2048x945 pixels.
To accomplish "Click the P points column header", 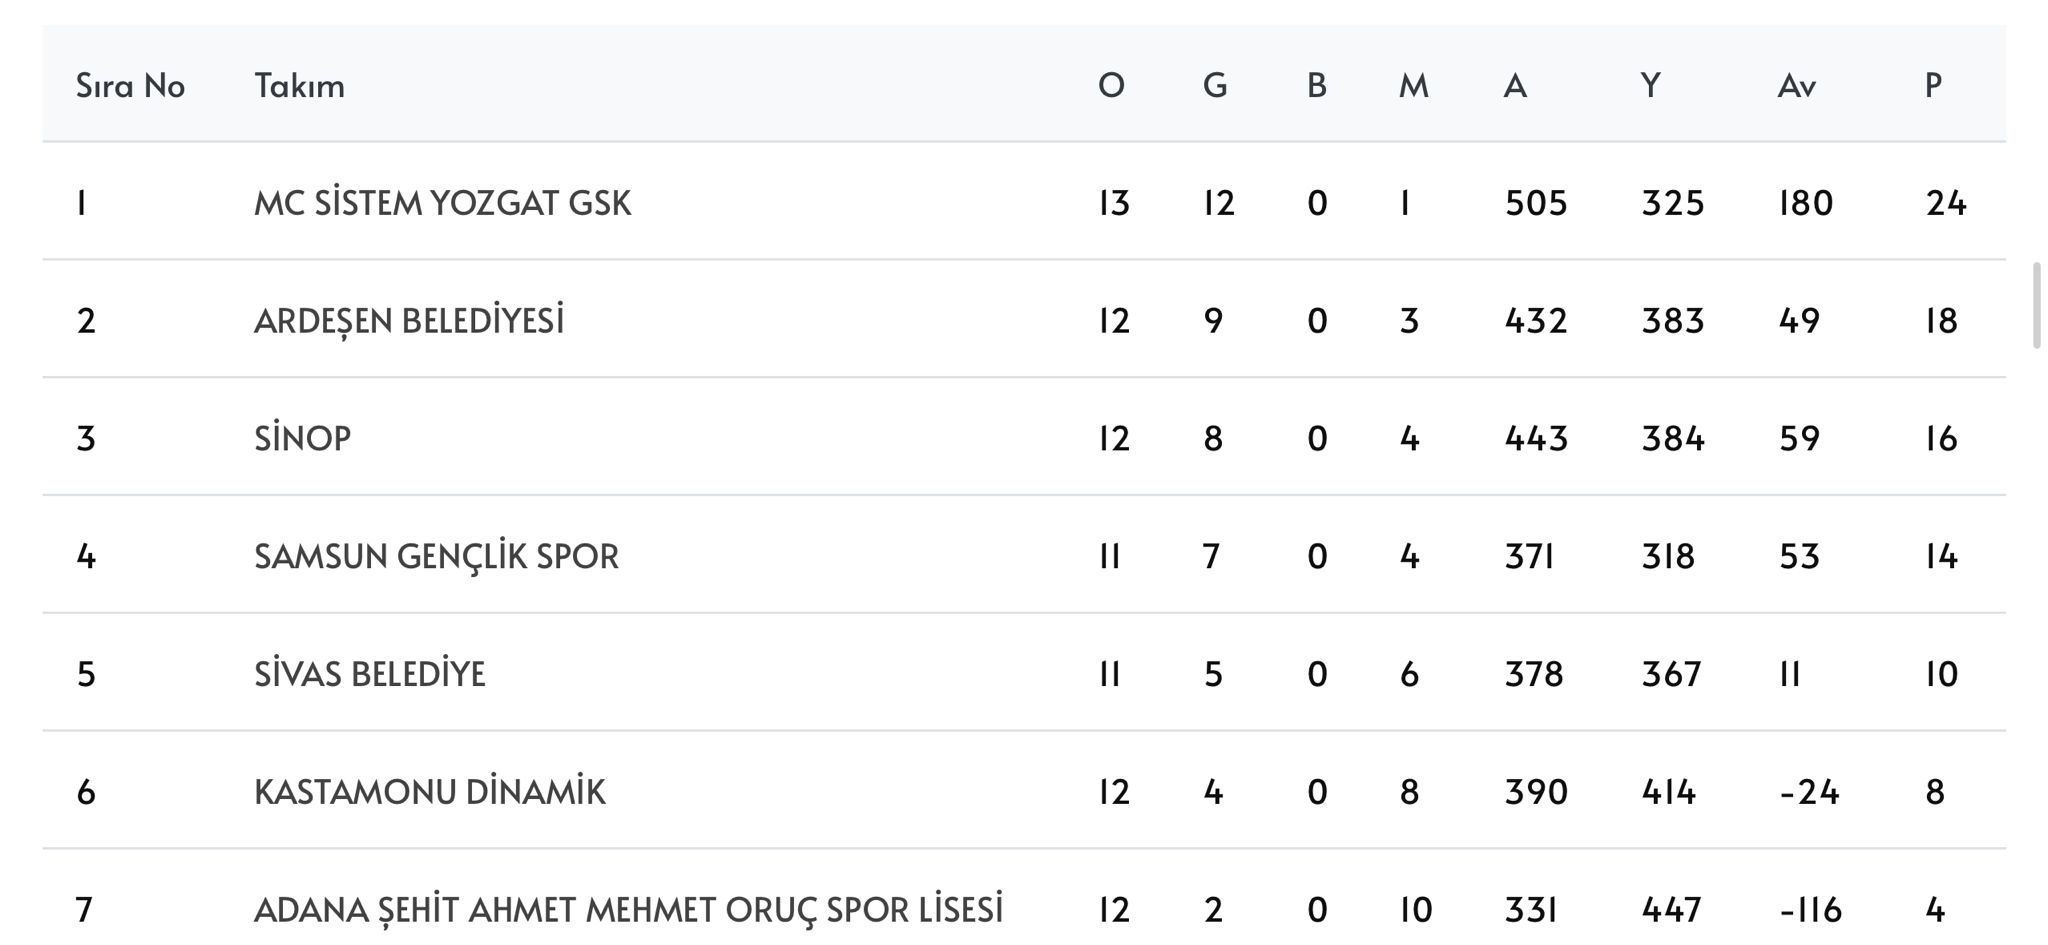I will (1933, 86).
